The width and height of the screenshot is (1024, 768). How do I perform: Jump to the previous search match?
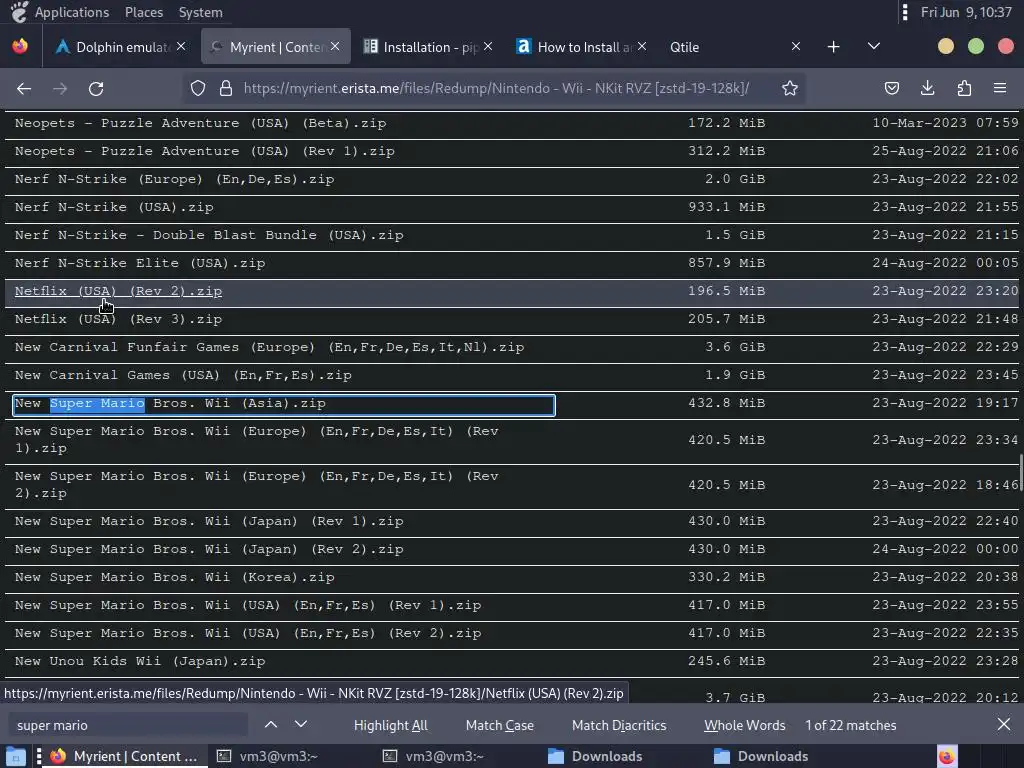[271, 724]
